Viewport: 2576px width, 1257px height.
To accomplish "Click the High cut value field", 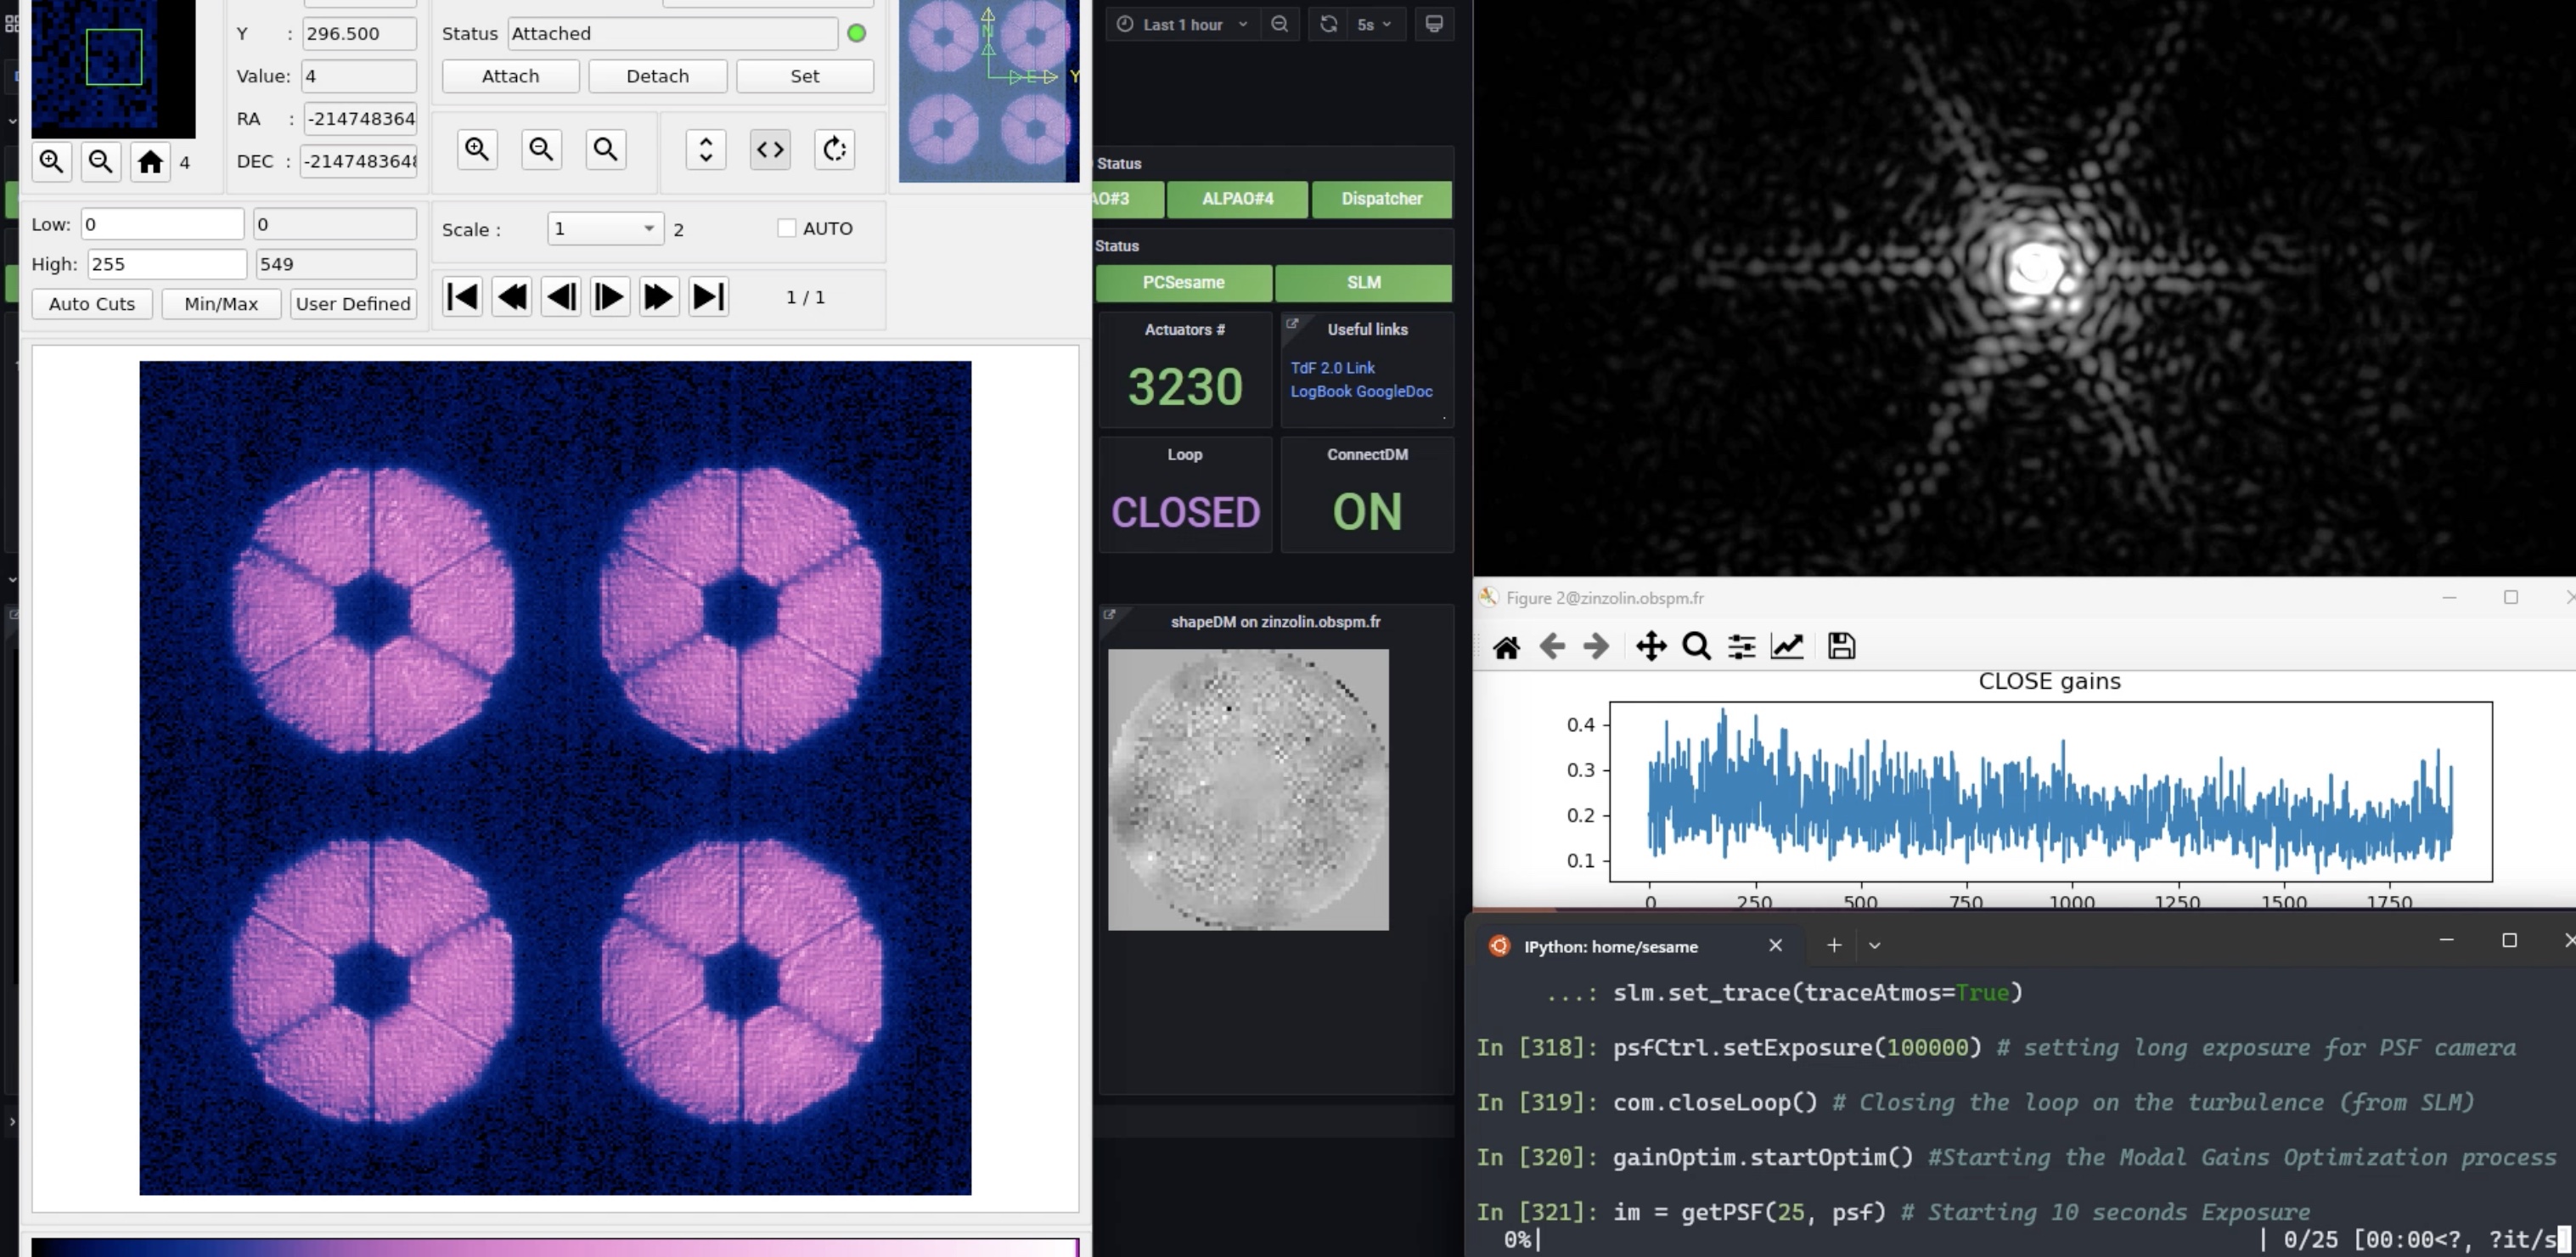I will click(x=167, y=264).
